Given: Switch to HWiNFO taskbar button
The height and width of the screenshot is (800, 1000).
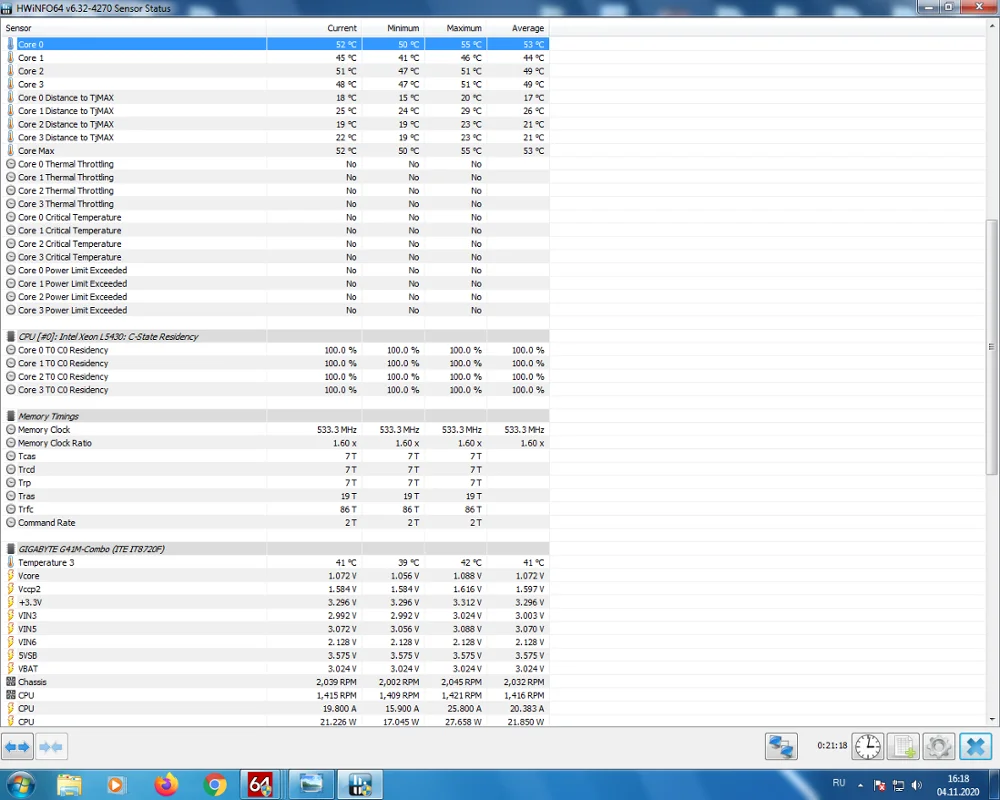Looking at the screenshot, I should click(360, 784).
